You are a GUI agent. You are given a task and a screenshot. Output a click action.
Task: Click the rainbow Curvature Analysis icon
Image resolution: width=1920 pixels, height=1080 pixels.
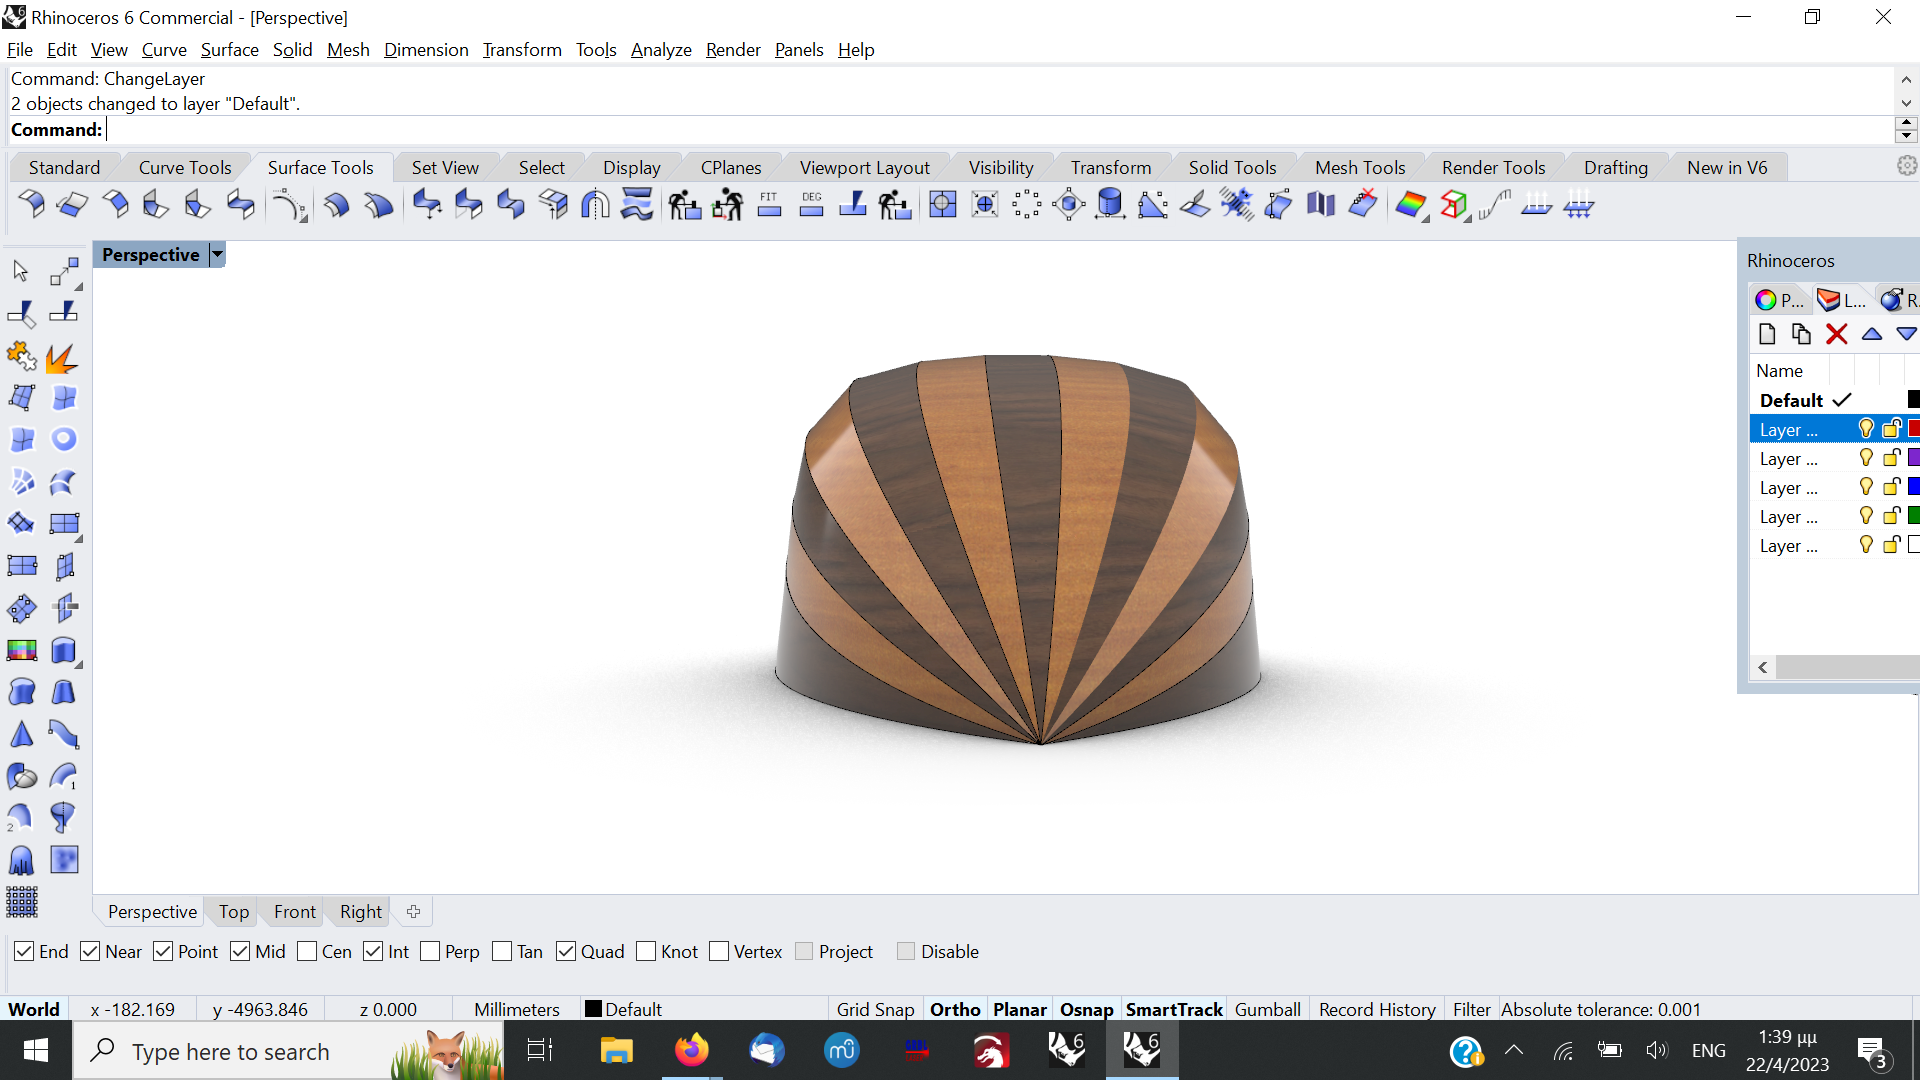coord(1410,206)
